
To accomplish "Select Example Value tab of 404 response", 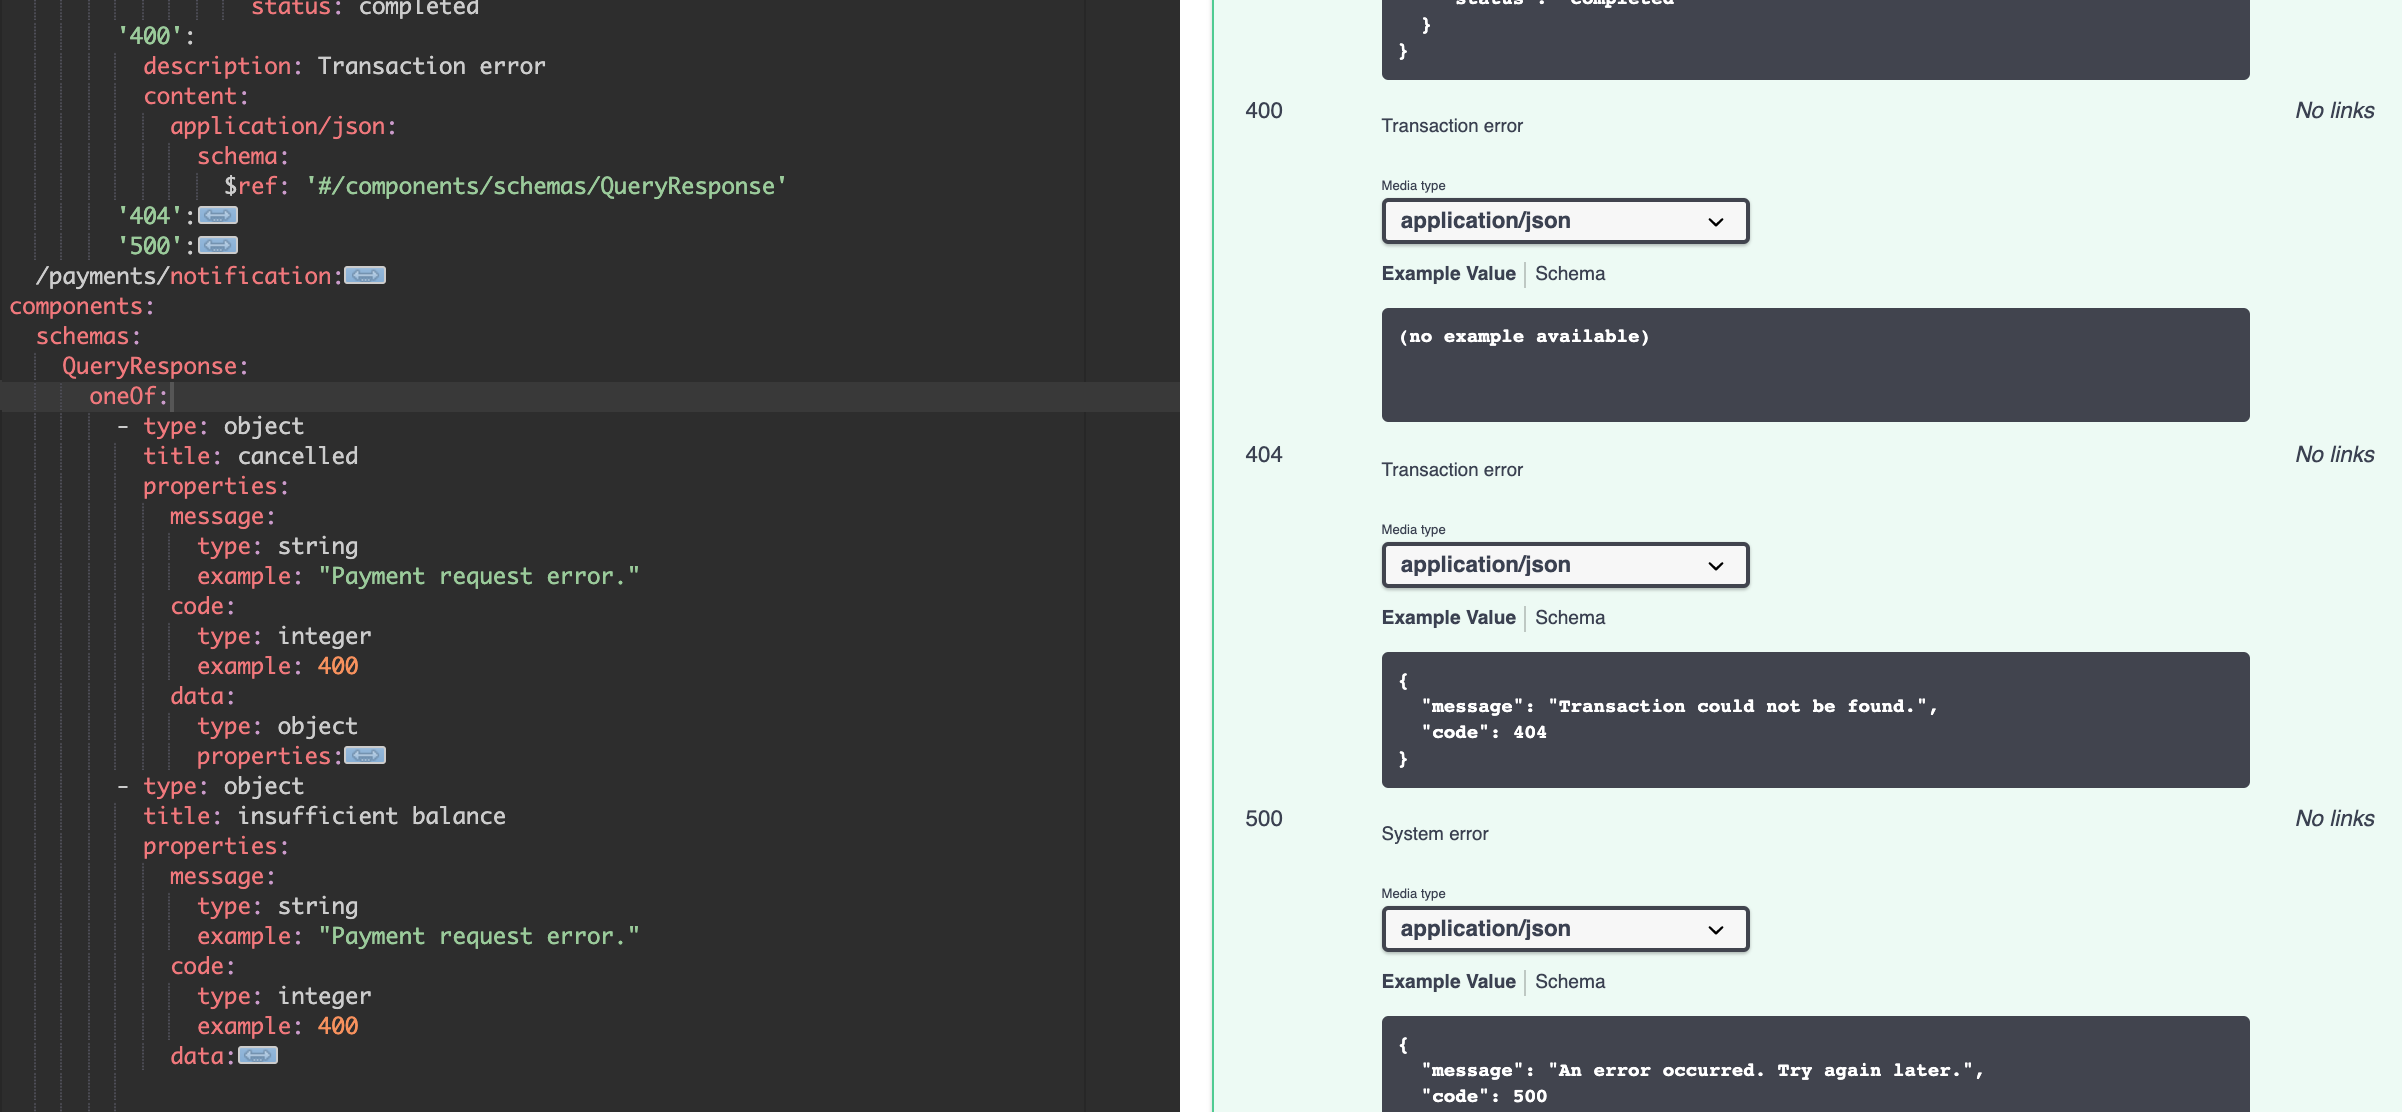I will click(1448, 617).
